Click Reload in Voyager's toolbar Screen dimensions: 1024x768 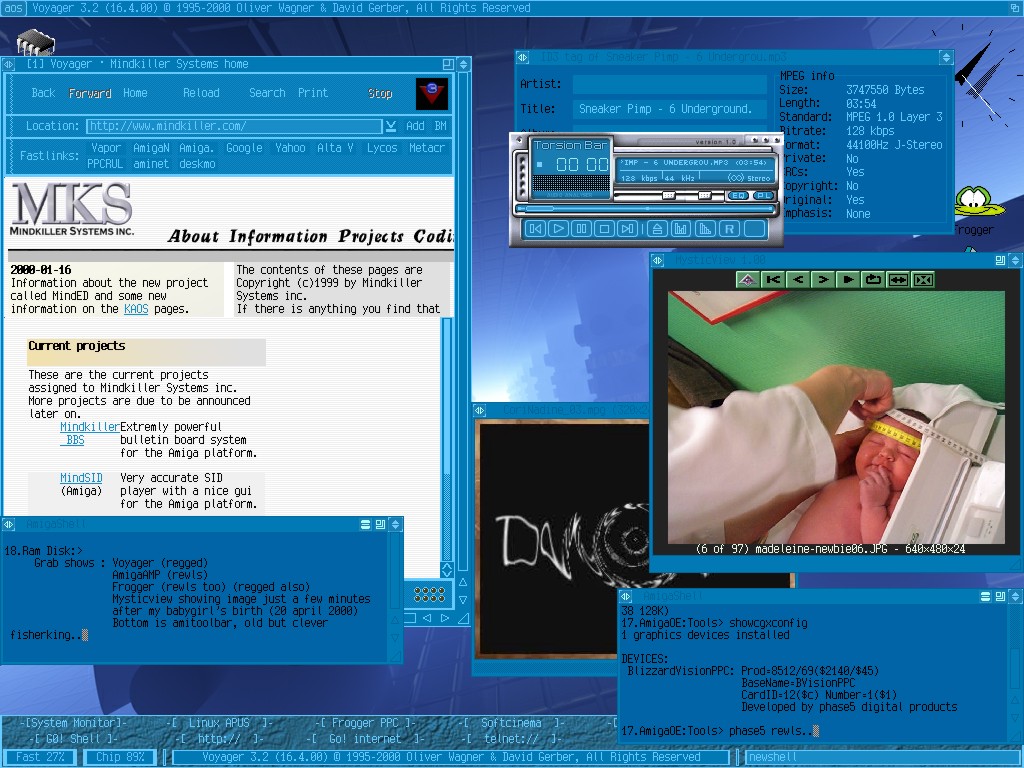click(201, 93)
